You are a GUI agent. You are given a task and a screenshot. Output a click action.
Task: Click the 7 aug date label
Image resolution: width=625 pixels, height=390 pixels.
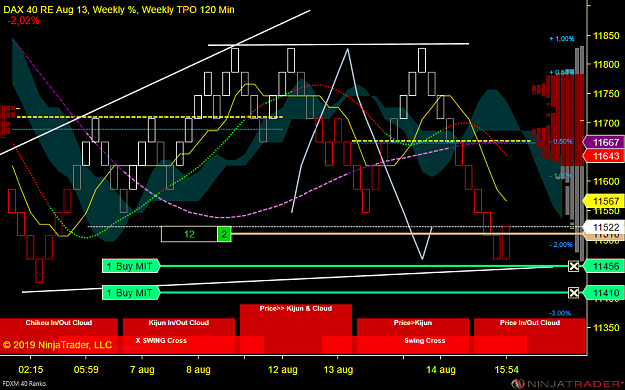click(142, 370)
